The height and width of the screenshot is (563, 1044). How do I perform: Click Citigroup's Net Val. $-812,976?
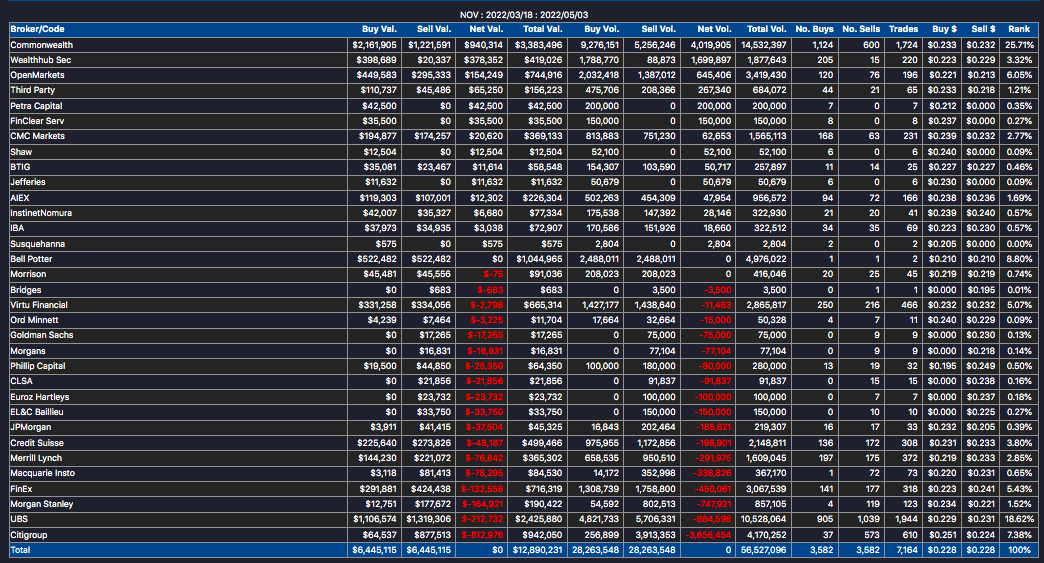[482, 534]
